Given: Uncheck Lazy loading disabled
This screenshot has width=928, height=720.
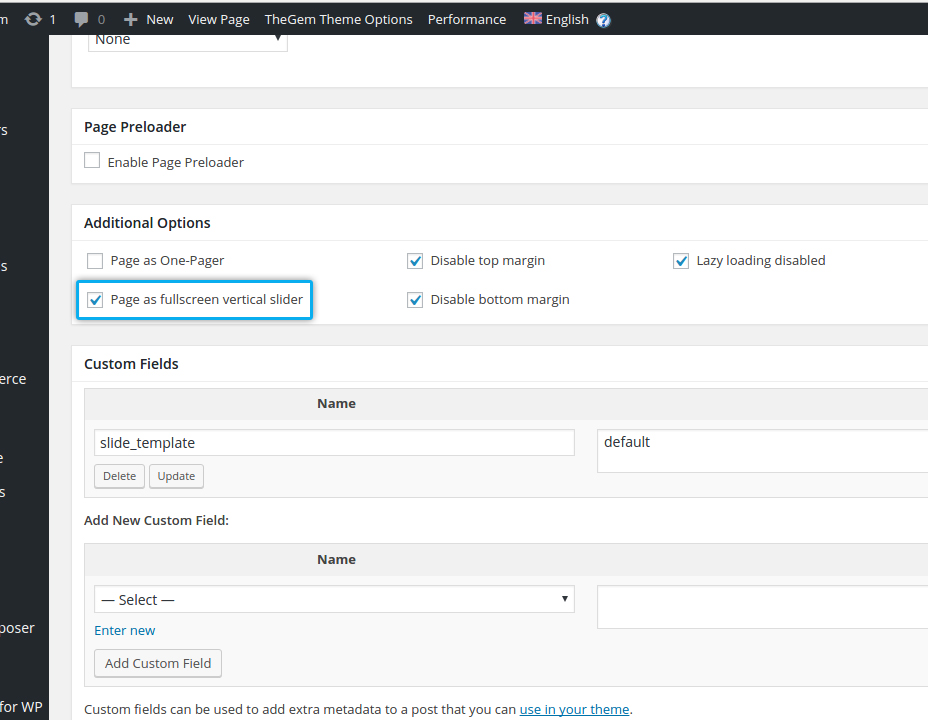Looking at the screenshot, I should pyautogui.click(x=681, y=261).
